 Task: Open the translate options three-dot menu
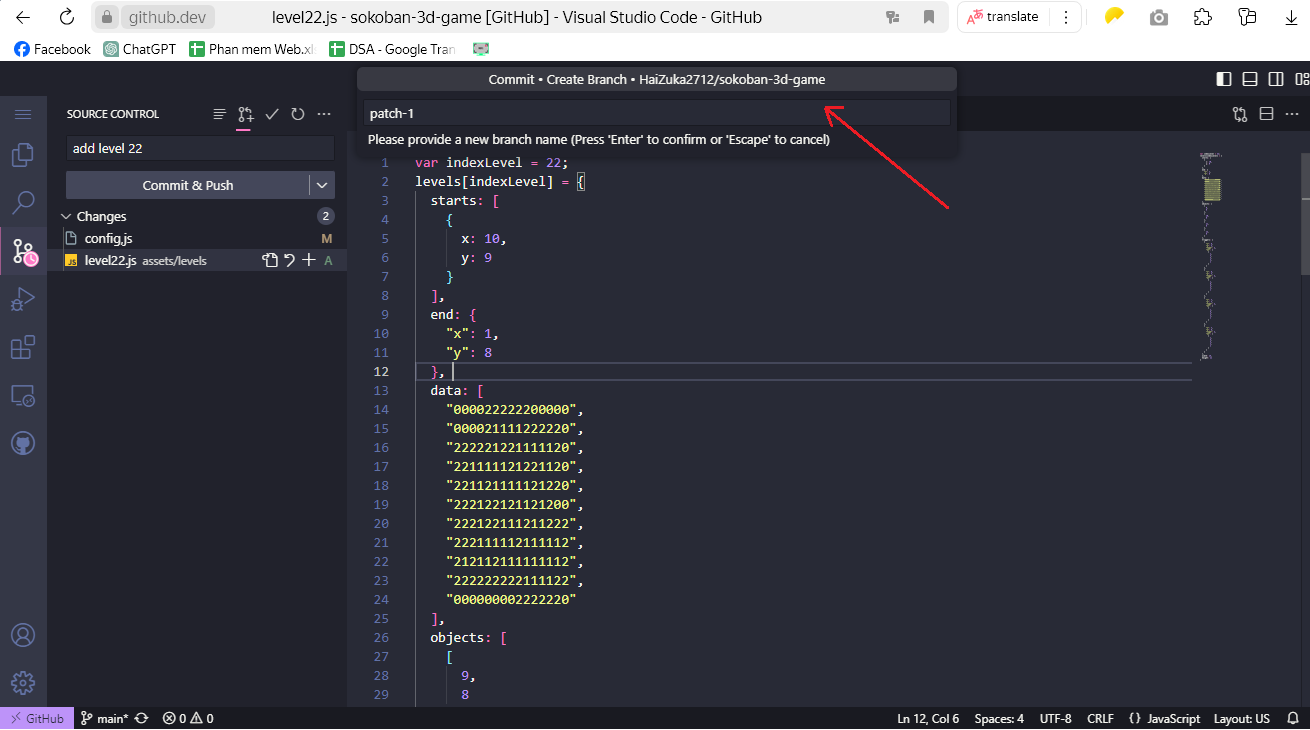pos(1066,17)
